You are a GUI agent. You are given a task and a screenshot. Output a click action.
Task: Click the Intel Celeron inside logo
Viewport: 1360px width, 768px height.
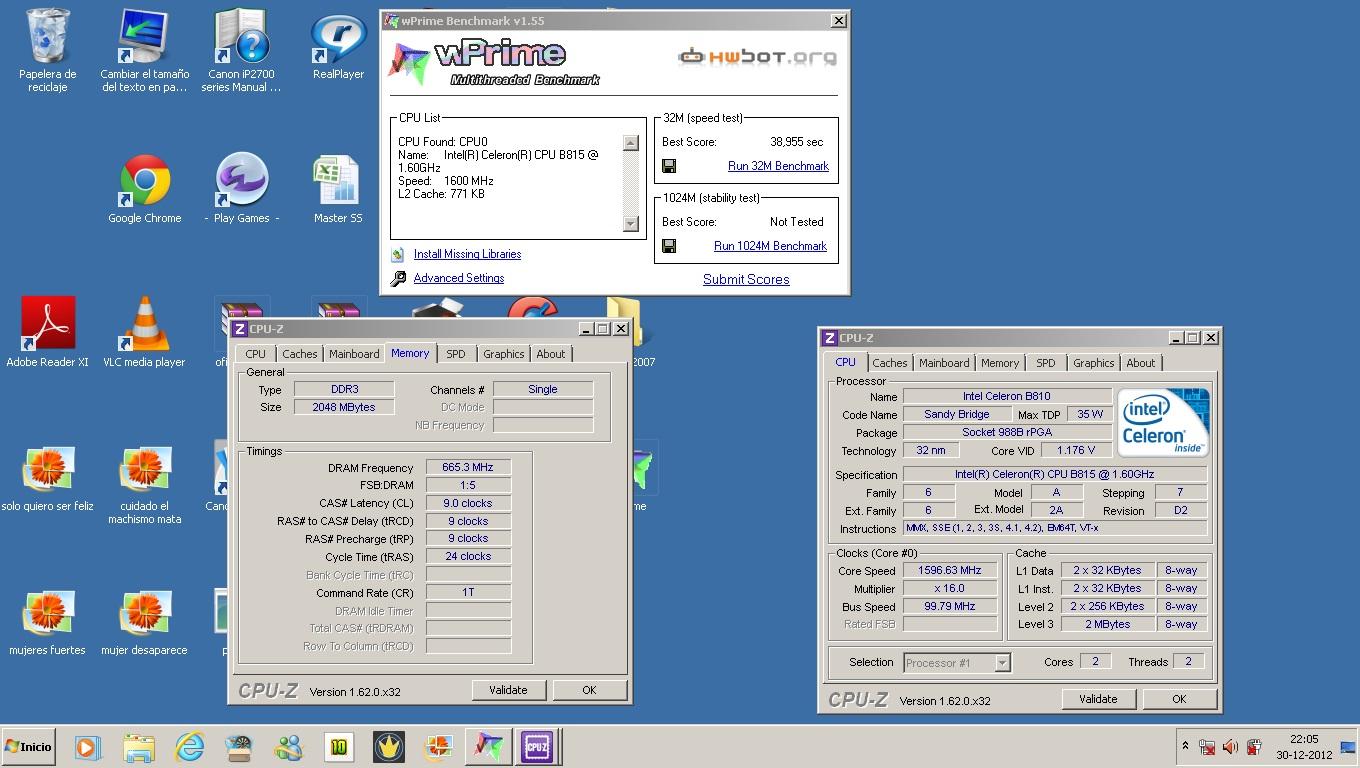coord(1164,422)
